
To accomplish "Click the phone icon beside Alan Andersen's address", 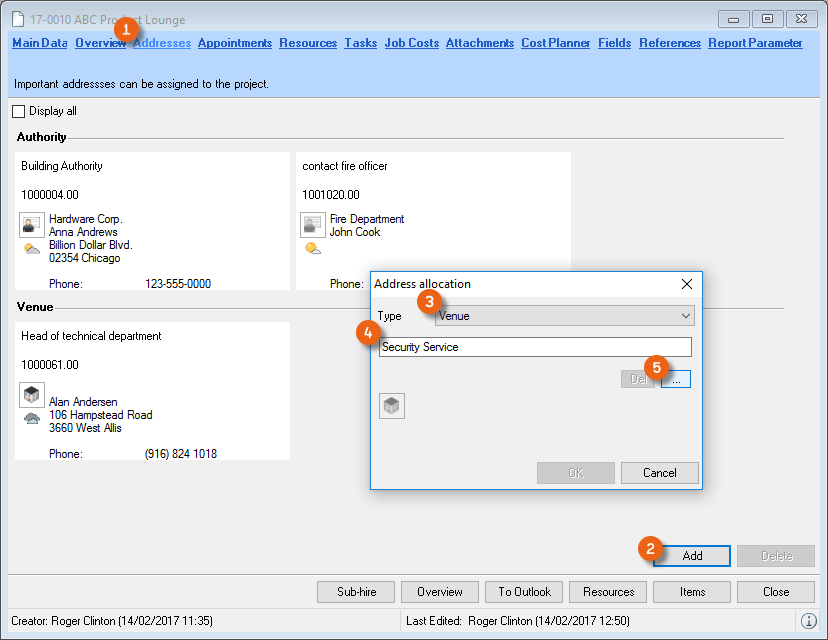I will 32,418.
